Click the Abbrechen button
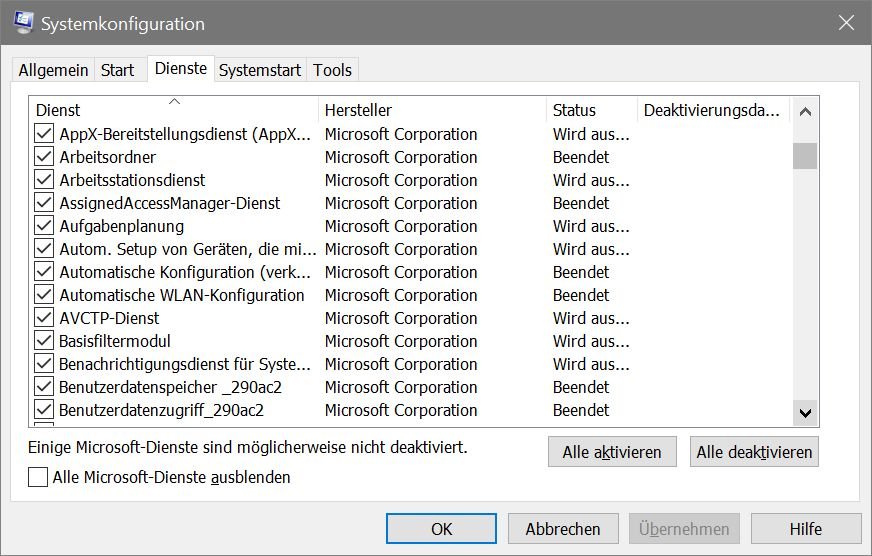Viewport: 872px width, 556px height. tap(563, 529)
